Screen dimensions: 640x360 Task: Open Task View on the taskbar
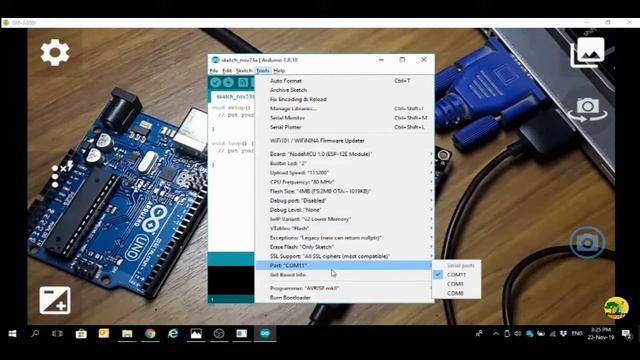pyautogui.click(x=58, y=334)
